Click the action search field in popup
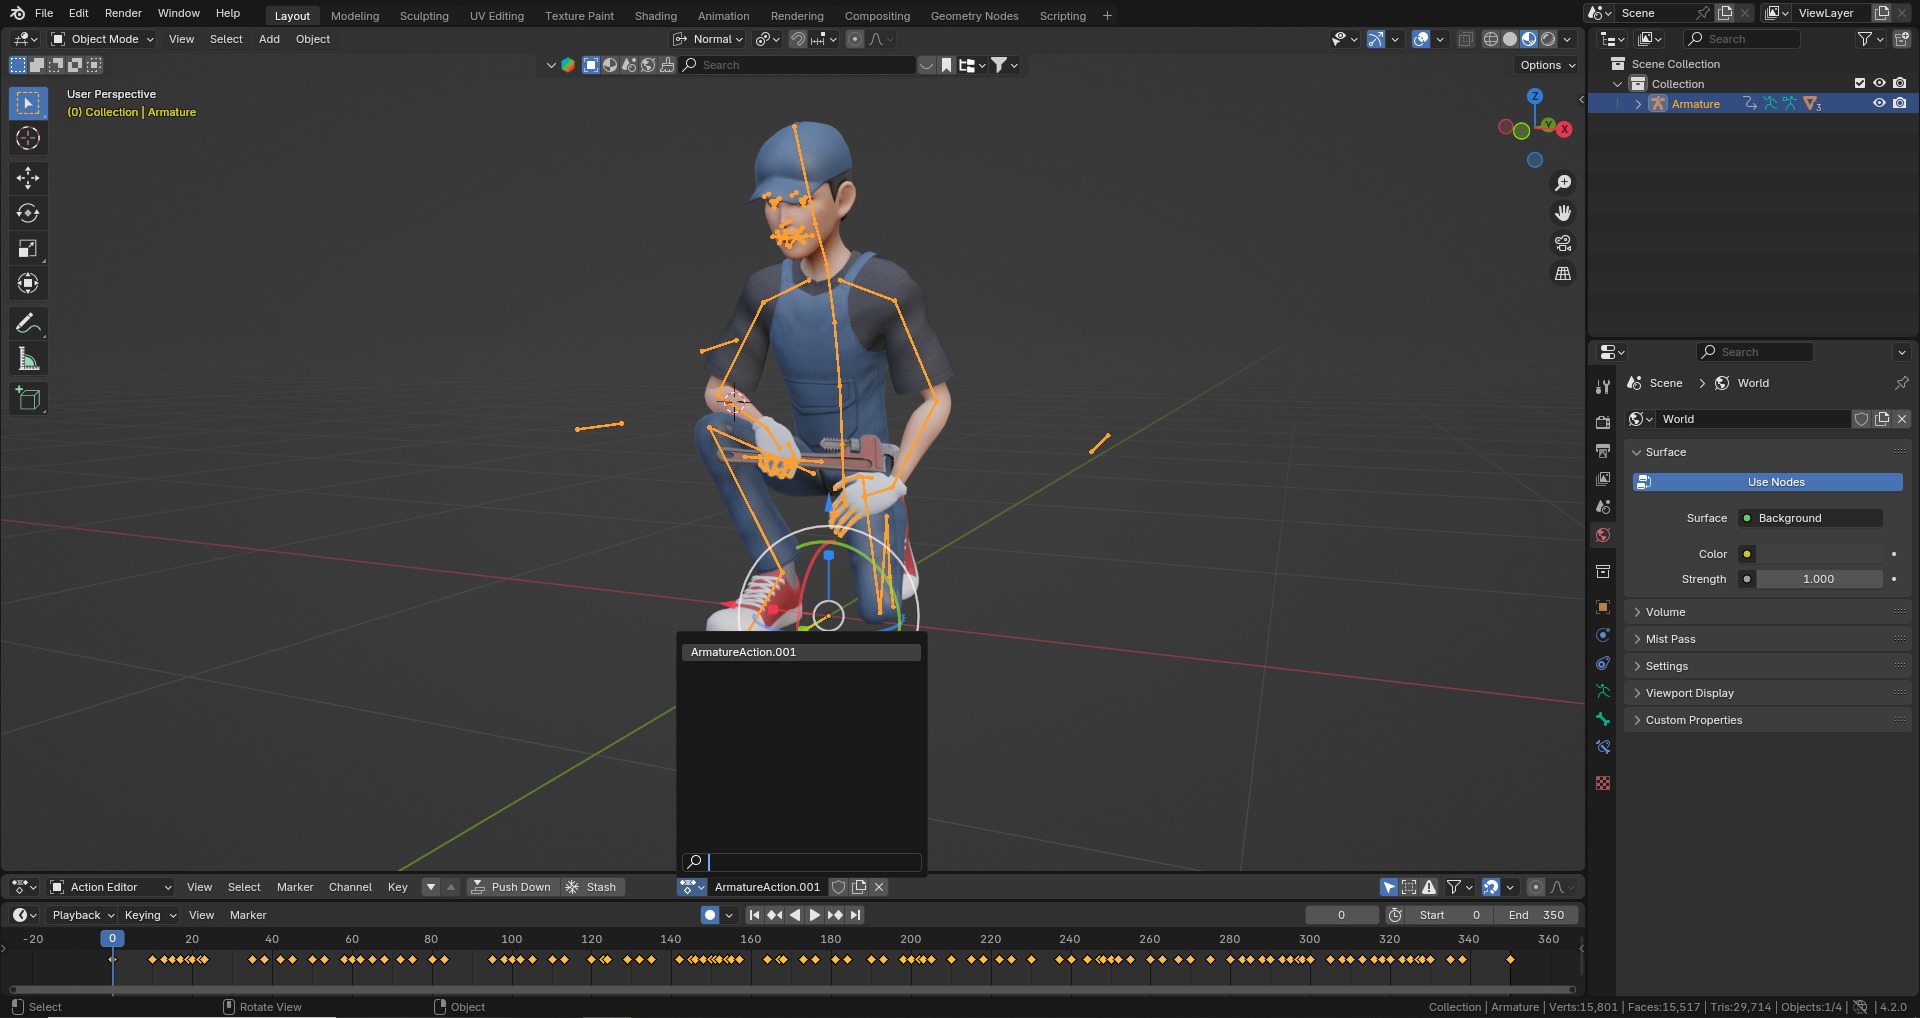 [801, 862]
